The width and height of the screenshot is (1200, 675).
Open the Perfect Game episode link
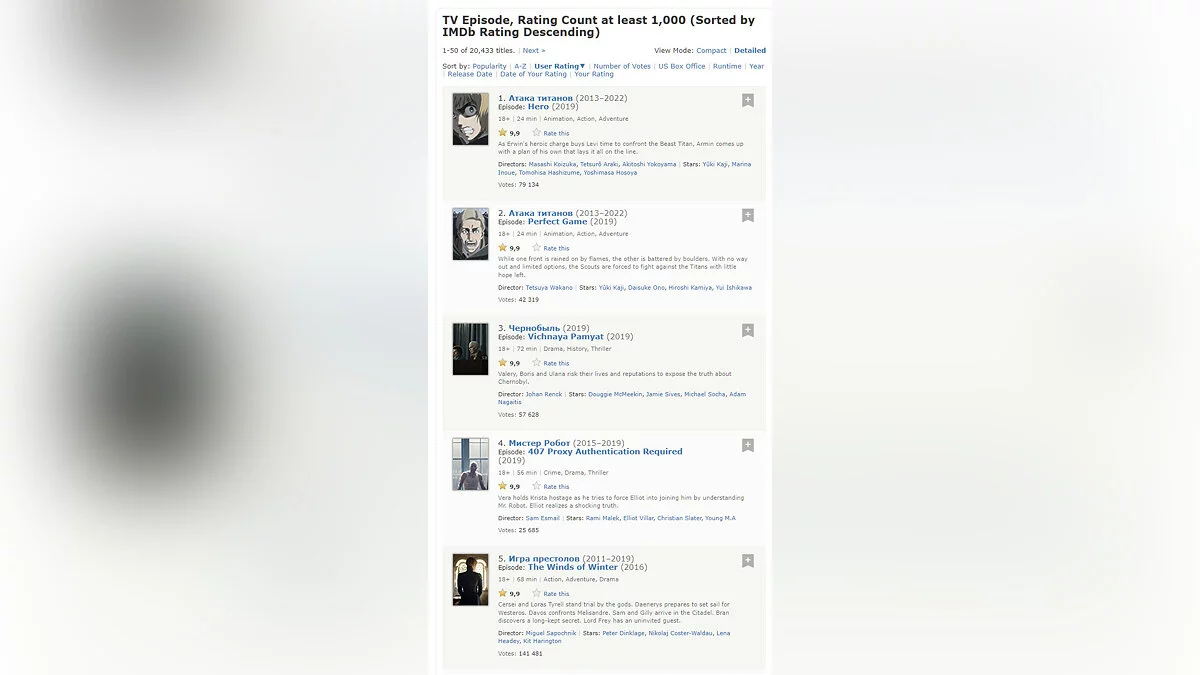558,221
